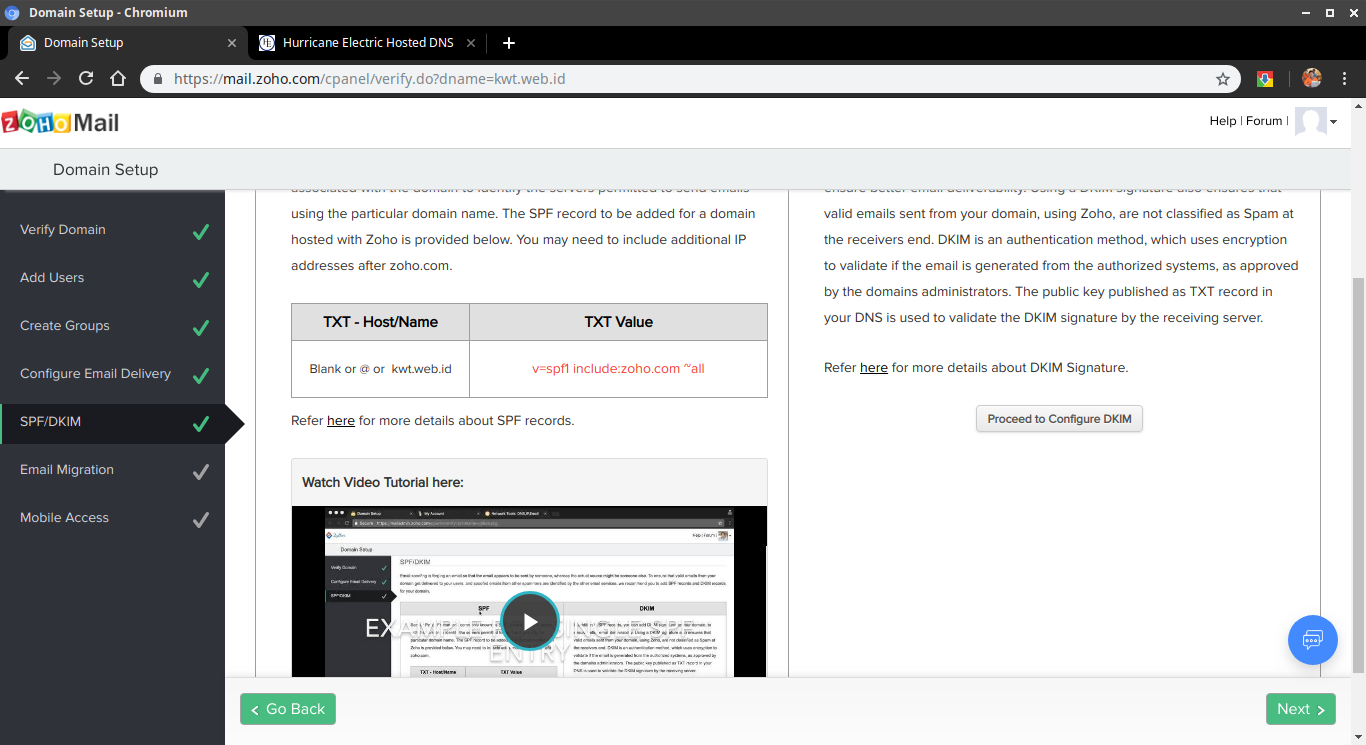Play the SPF video tutorial
This screenshot has width=1366, height=745.
click(x=529, y=621)
